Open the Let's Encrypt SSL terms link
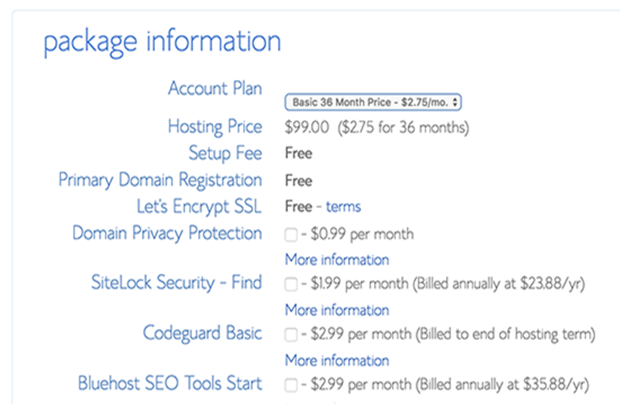Screen dimensions: 622x406 (344, 207)
